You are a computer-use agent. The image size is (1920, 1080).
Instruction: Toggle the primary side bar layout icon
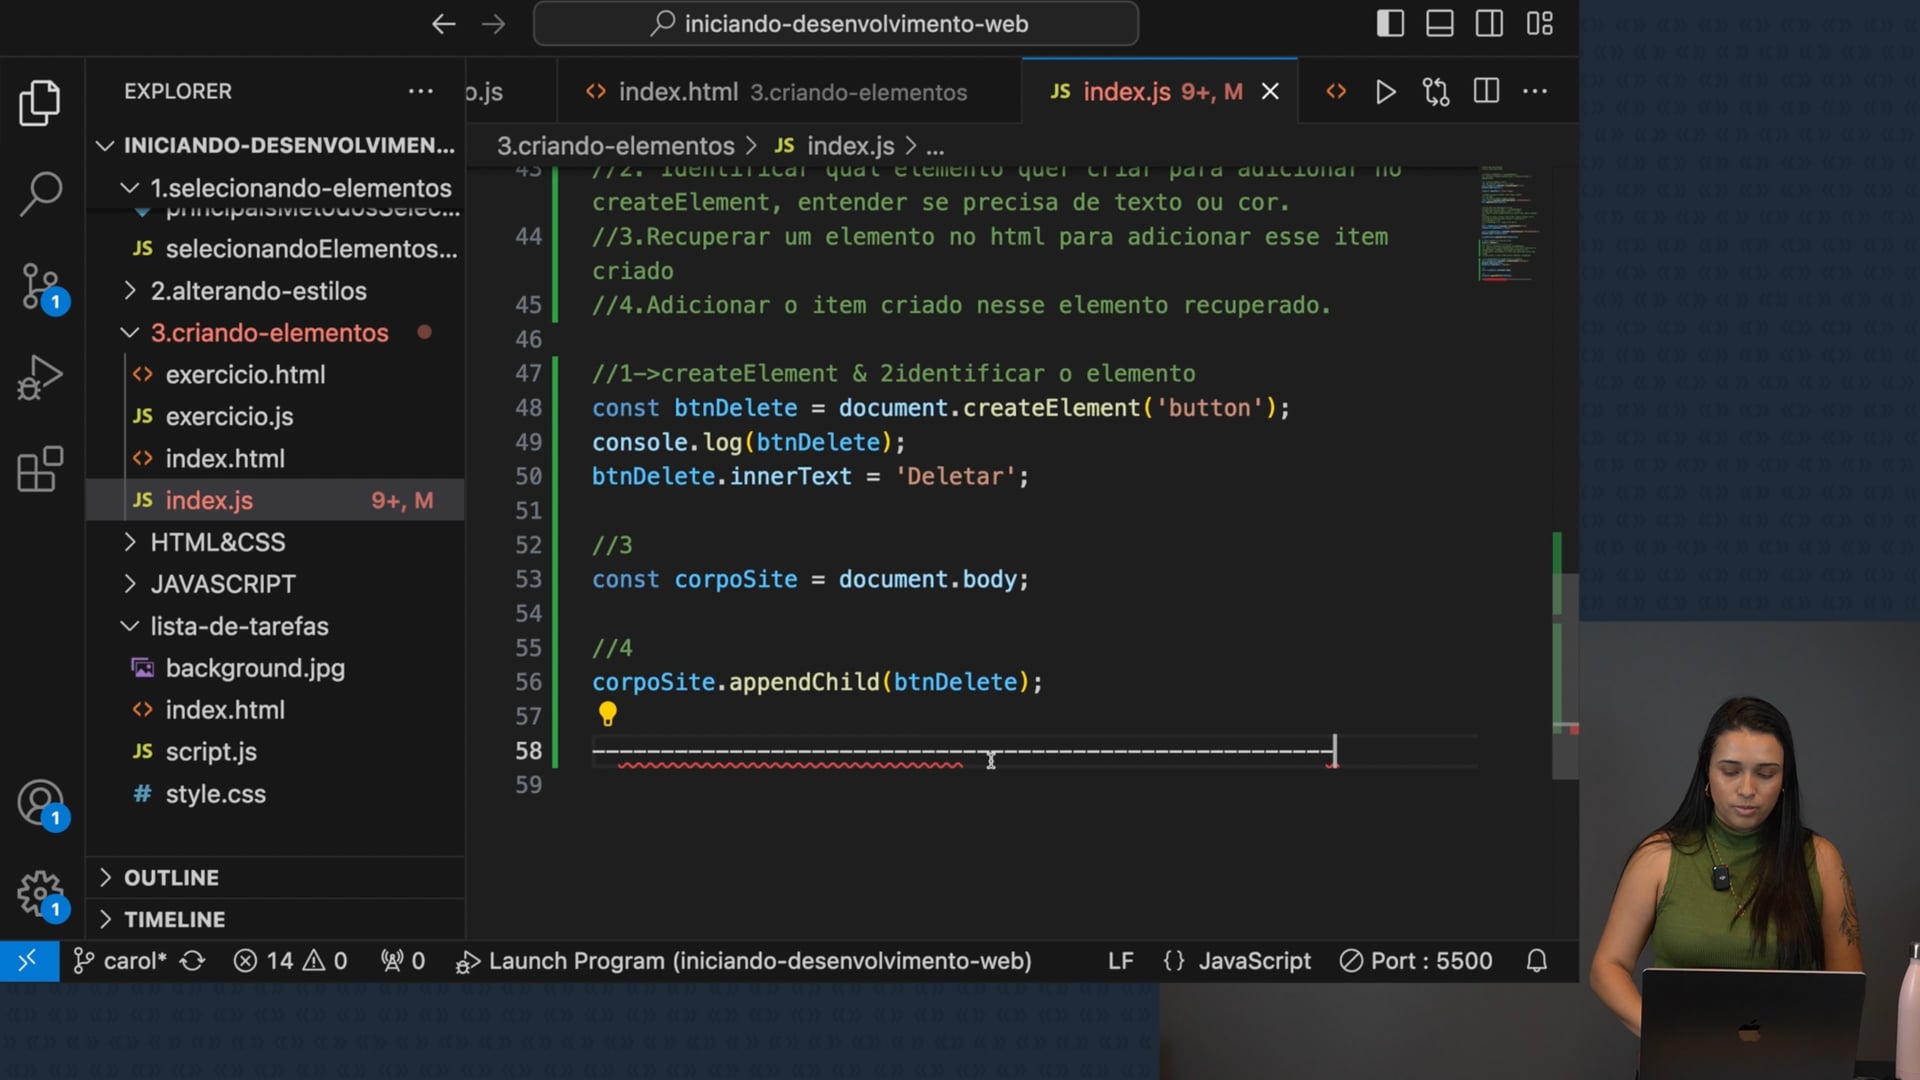click(1390, 24)
